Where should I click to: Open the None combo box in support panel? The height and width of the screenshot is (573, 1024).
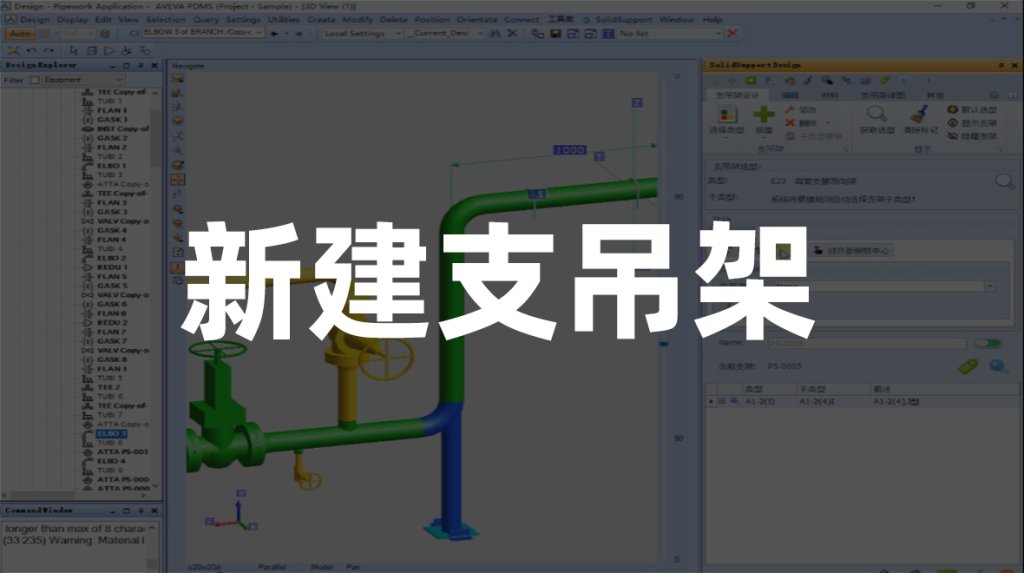point(990,286)
